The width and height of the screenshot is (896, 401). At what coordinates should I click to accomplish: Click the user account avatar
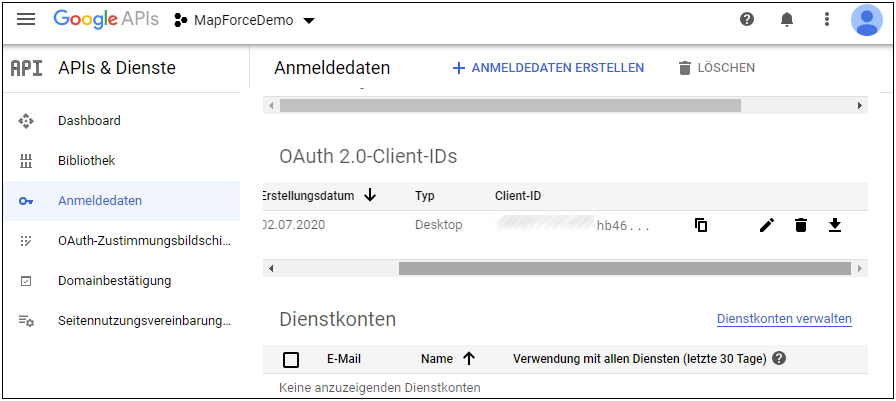coord(866,19)
